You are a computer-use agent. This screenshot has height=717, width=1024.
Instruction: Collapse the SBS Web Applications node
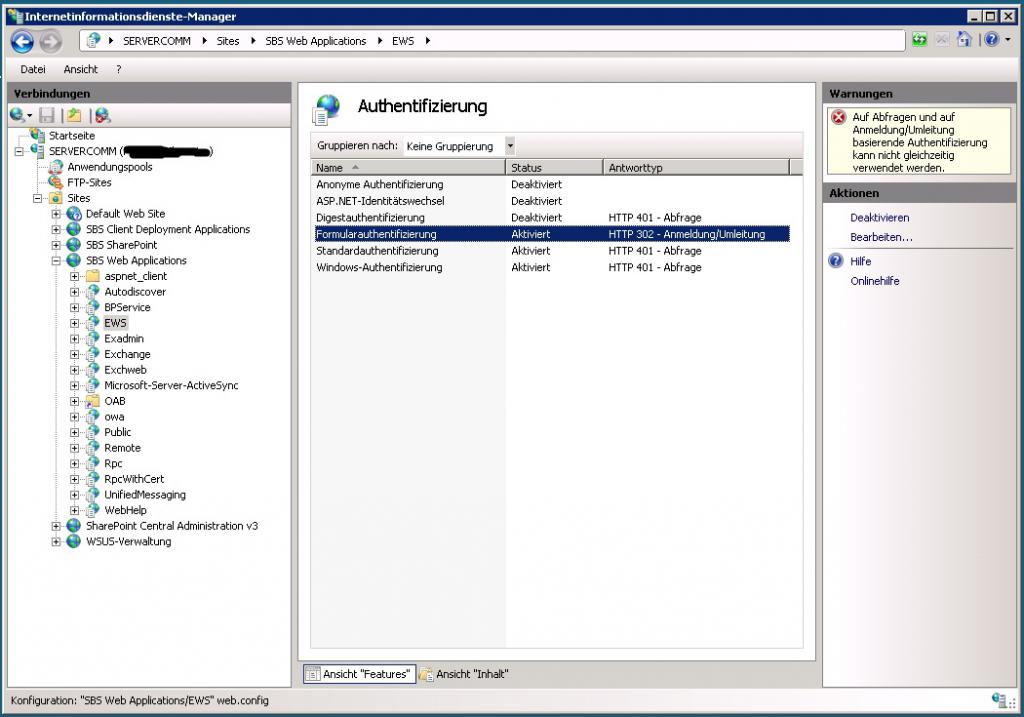tap(56, 261)
